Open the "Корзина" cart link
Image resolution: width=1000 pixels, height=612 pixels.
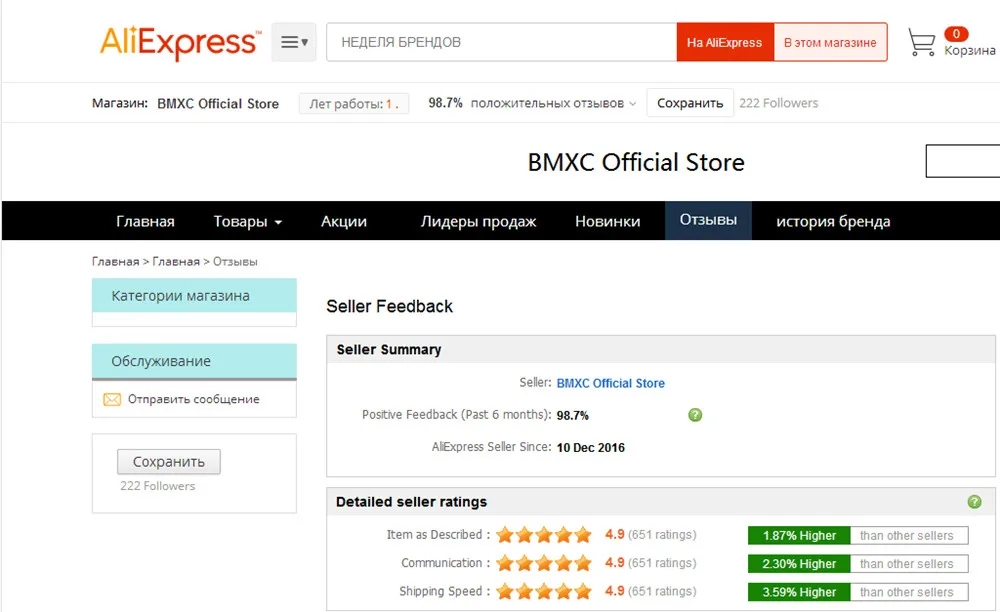pos(969,50)
